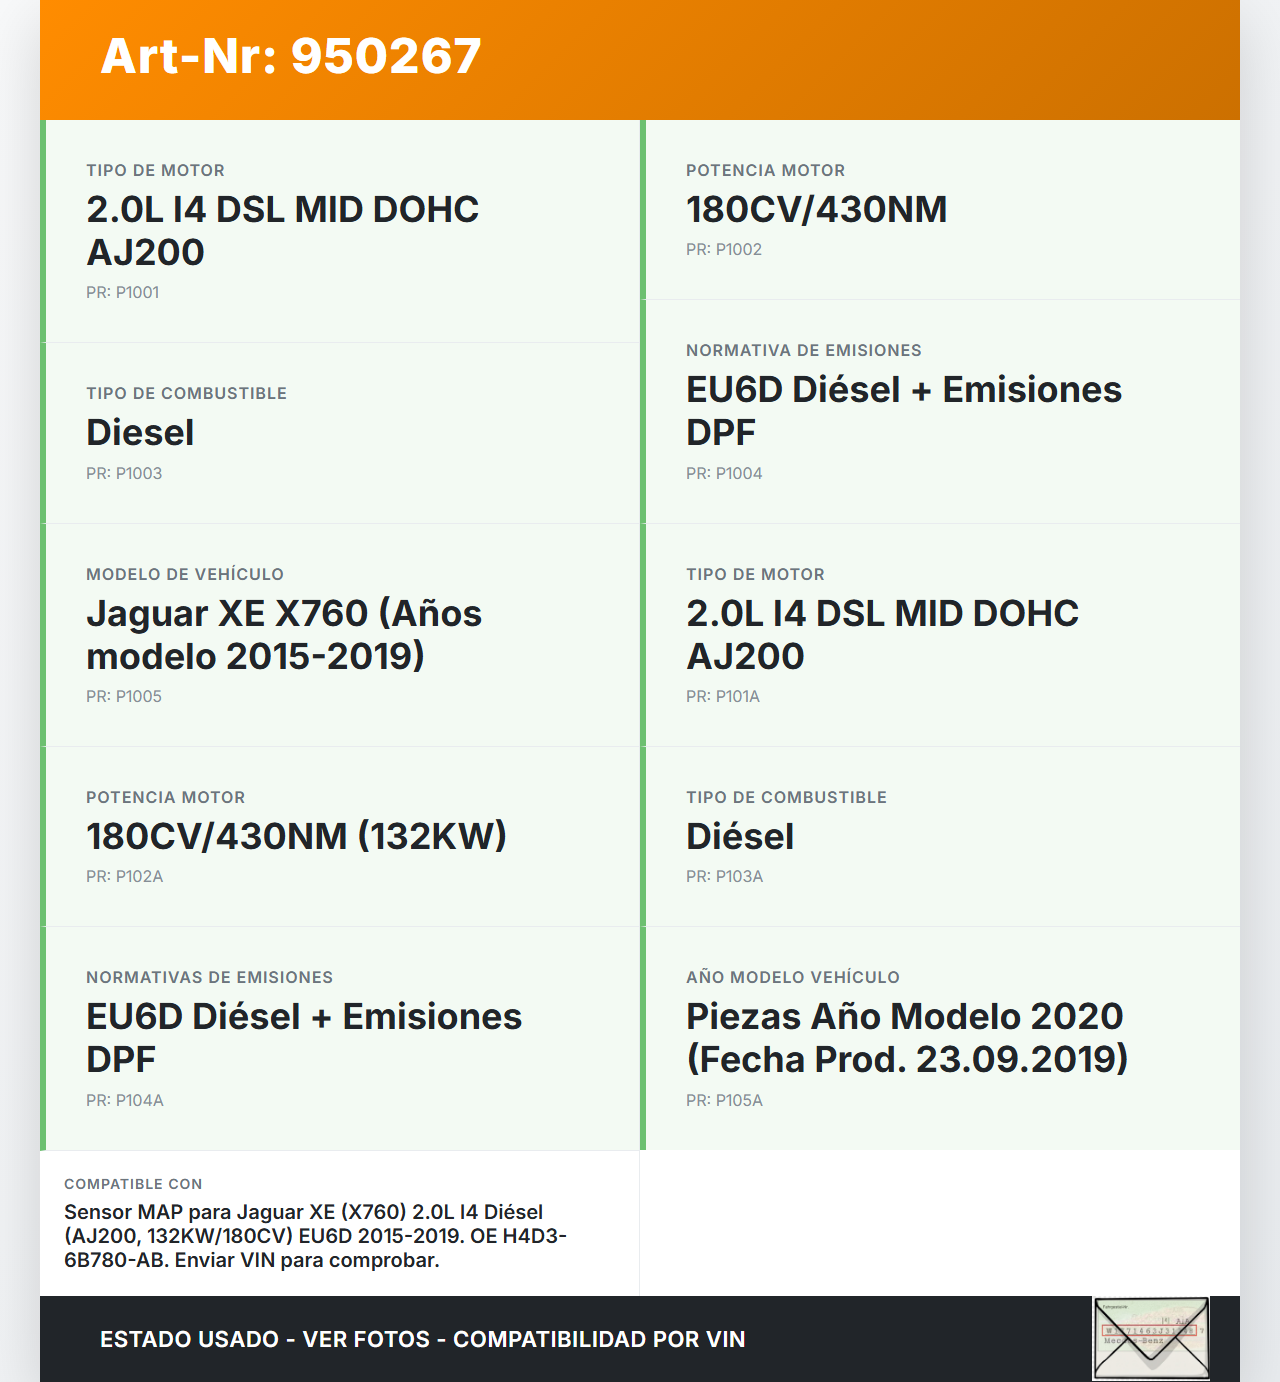
Task: Select the PR: P1005 code text
Action: click(x=124, y=697)
